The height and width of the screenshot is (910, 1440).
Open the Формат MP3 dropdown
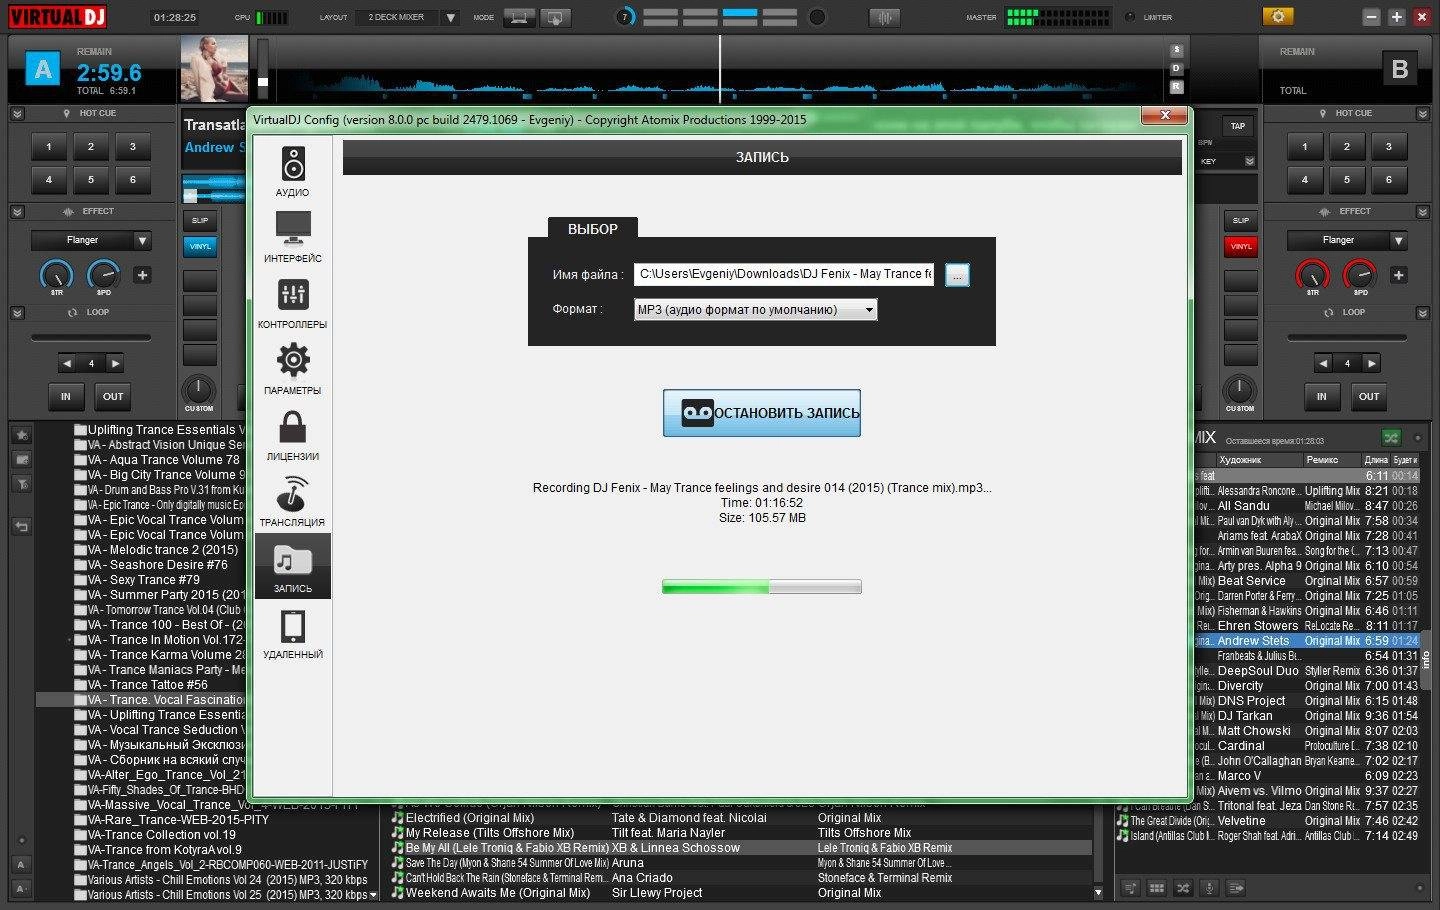[756, 310]
